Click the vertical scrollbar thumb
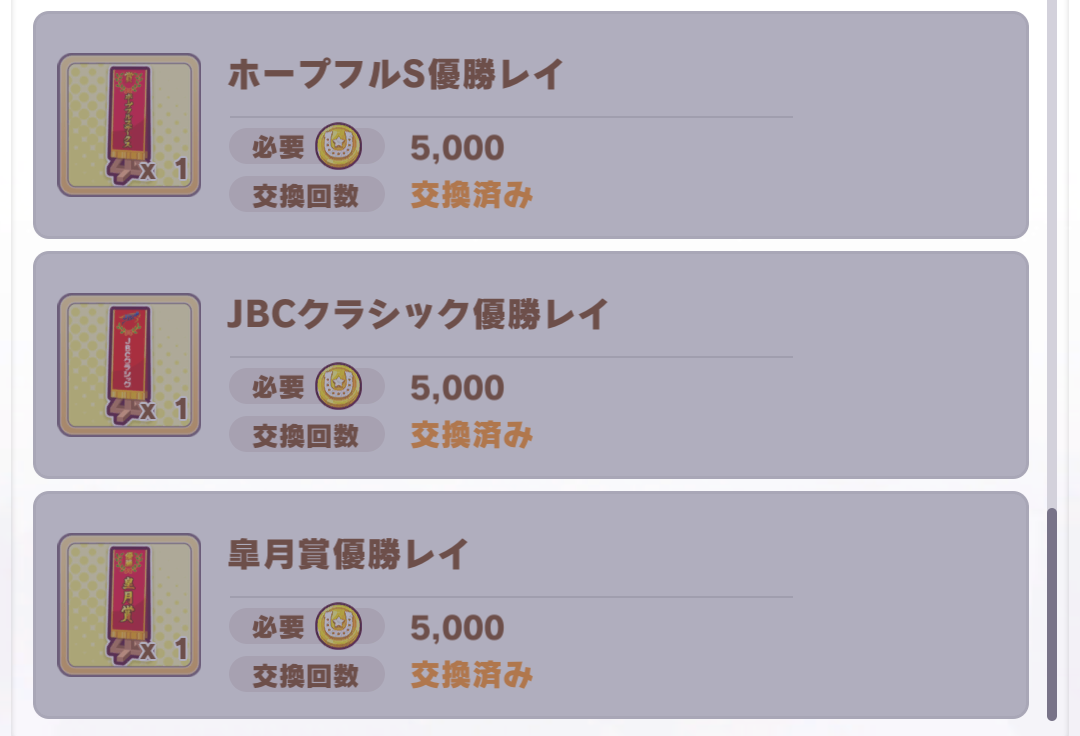 (1051, 614)
